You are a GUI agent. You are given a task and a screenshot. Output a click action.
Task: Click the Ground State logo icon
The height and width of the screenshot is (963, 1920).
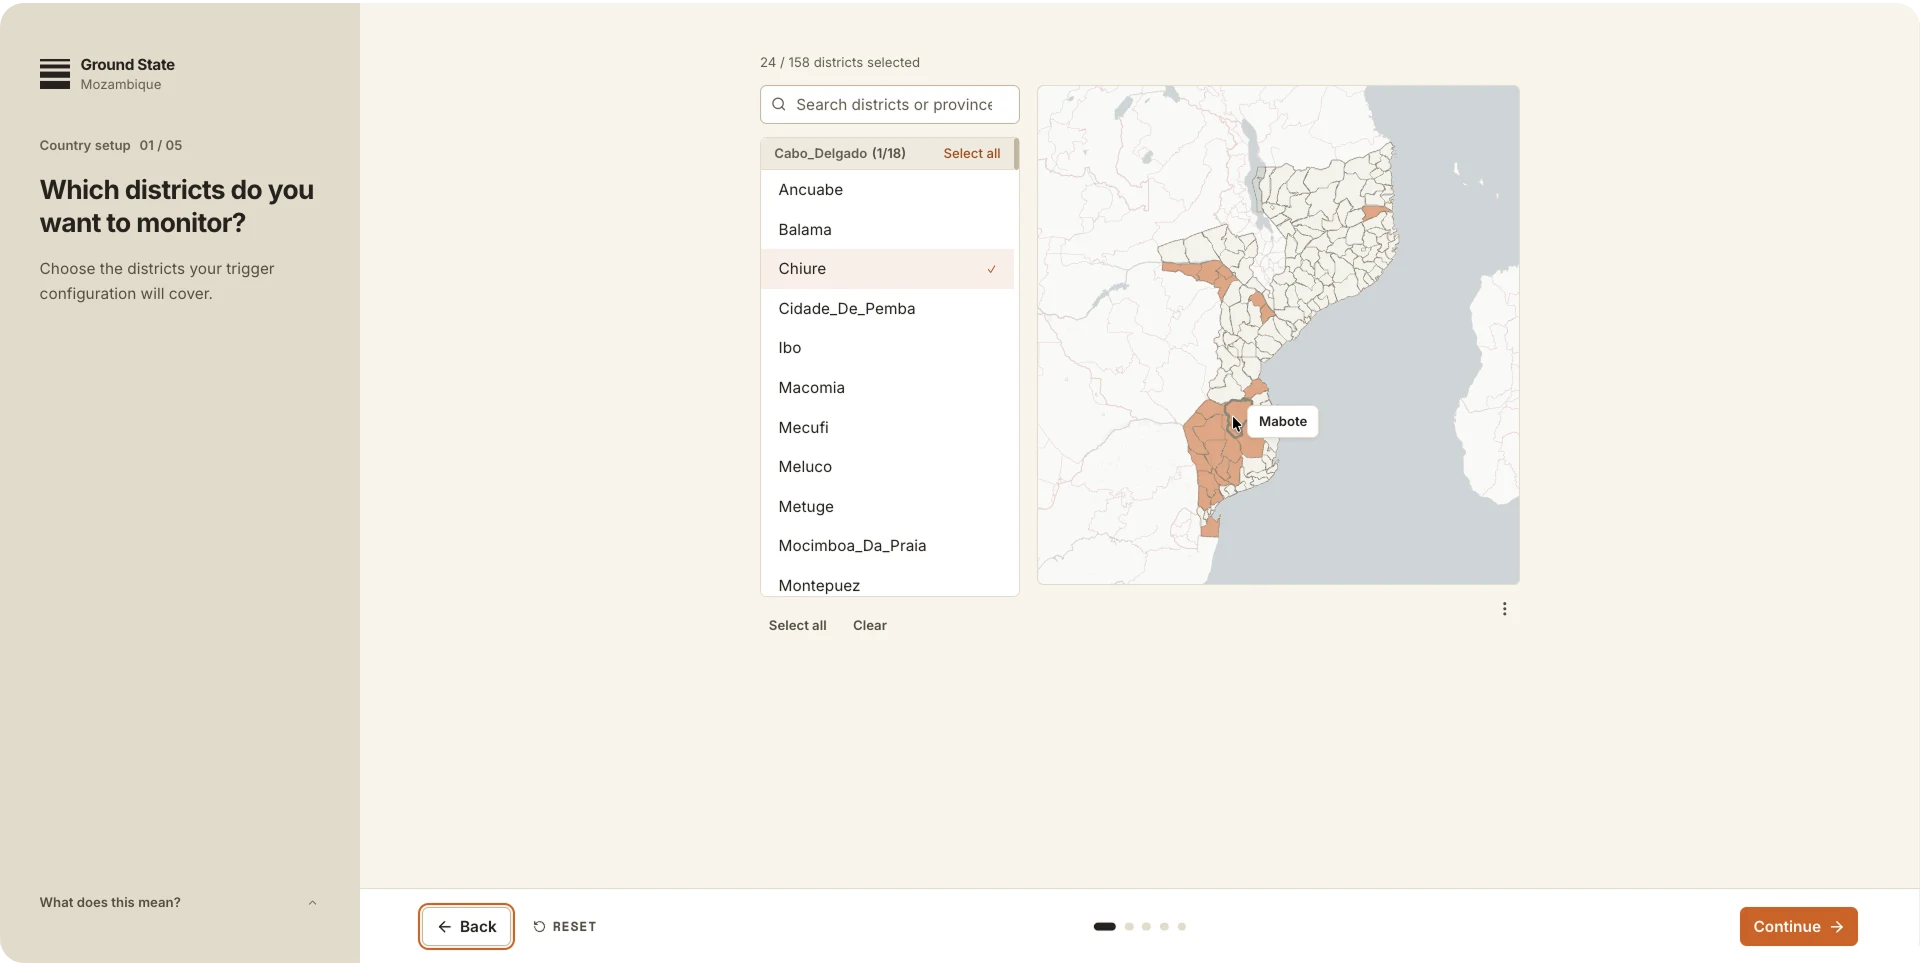(x=55, y=73)
